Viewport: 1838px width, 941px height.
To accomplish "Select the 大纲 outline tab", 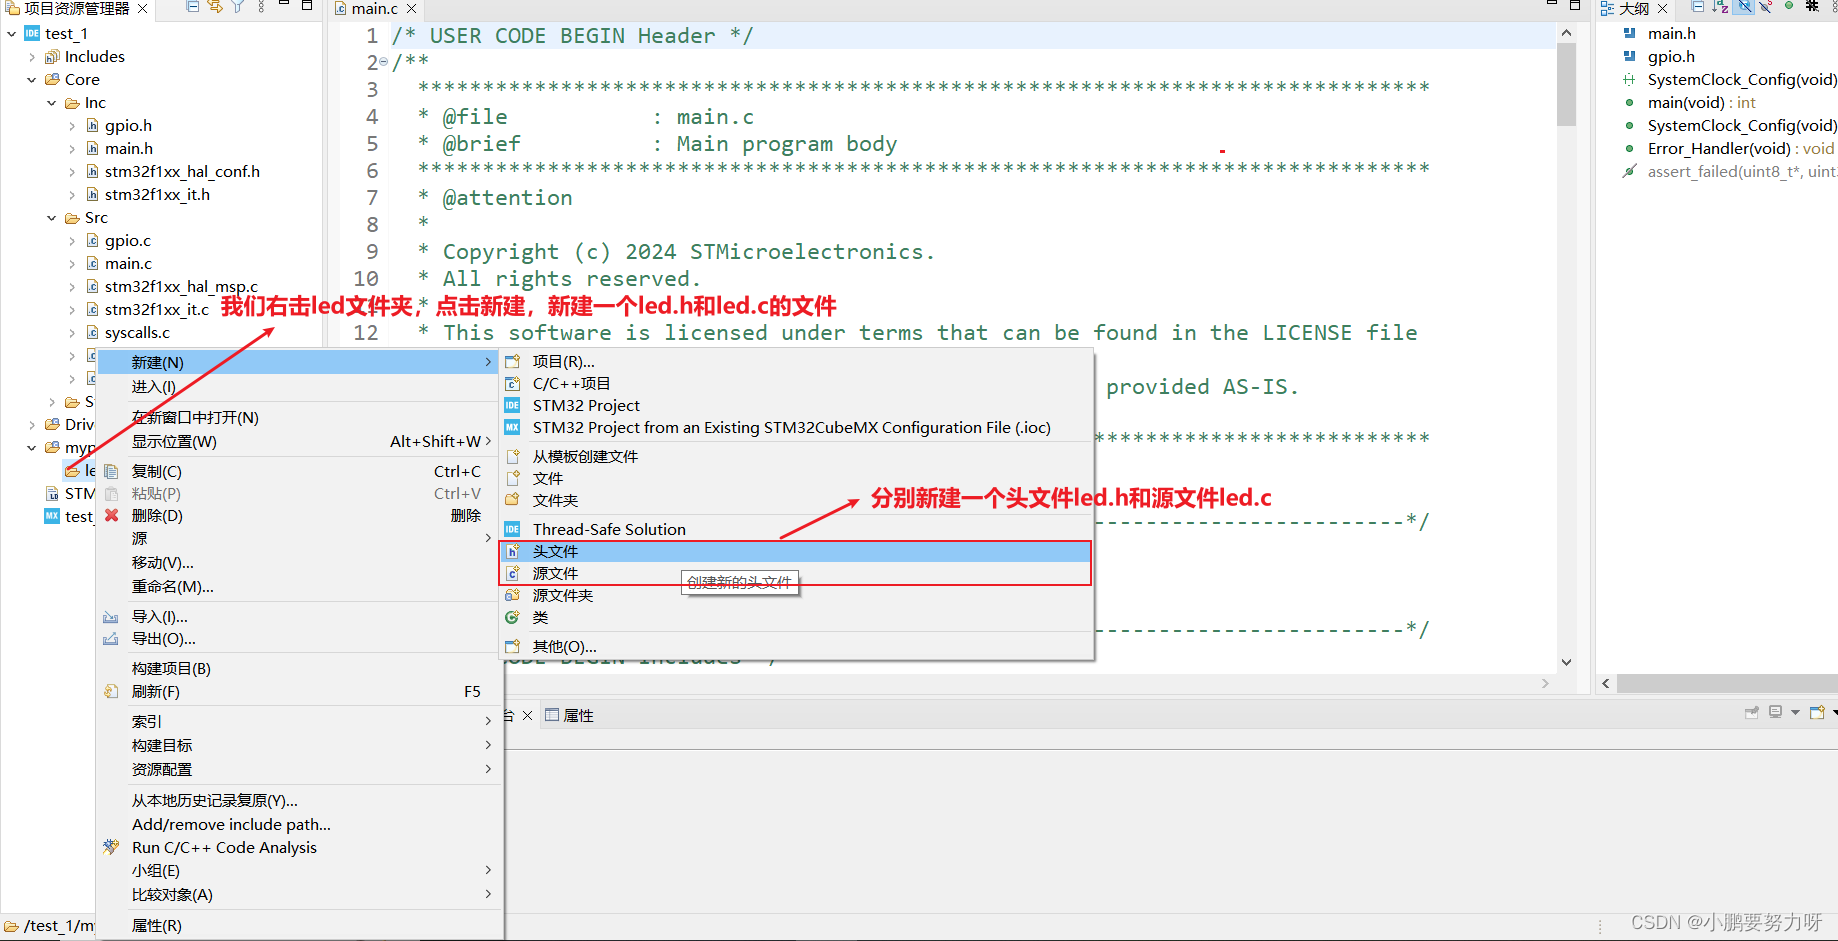I will point(1634,8).
